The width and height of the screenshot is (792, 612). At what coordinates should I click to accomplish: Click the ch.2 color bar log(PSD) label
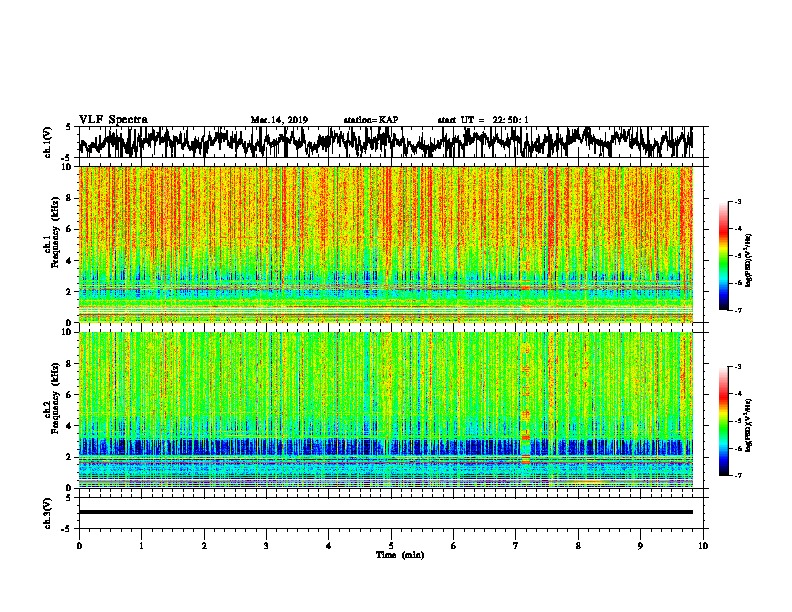pyautogui.click(x=749, y=425)
